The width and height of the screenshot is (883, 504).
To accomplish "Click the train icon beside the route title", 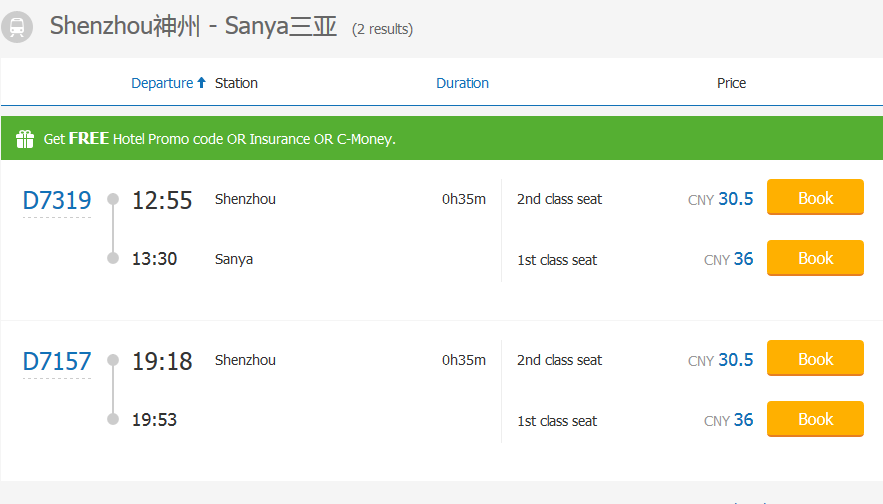I will [17, 27].
